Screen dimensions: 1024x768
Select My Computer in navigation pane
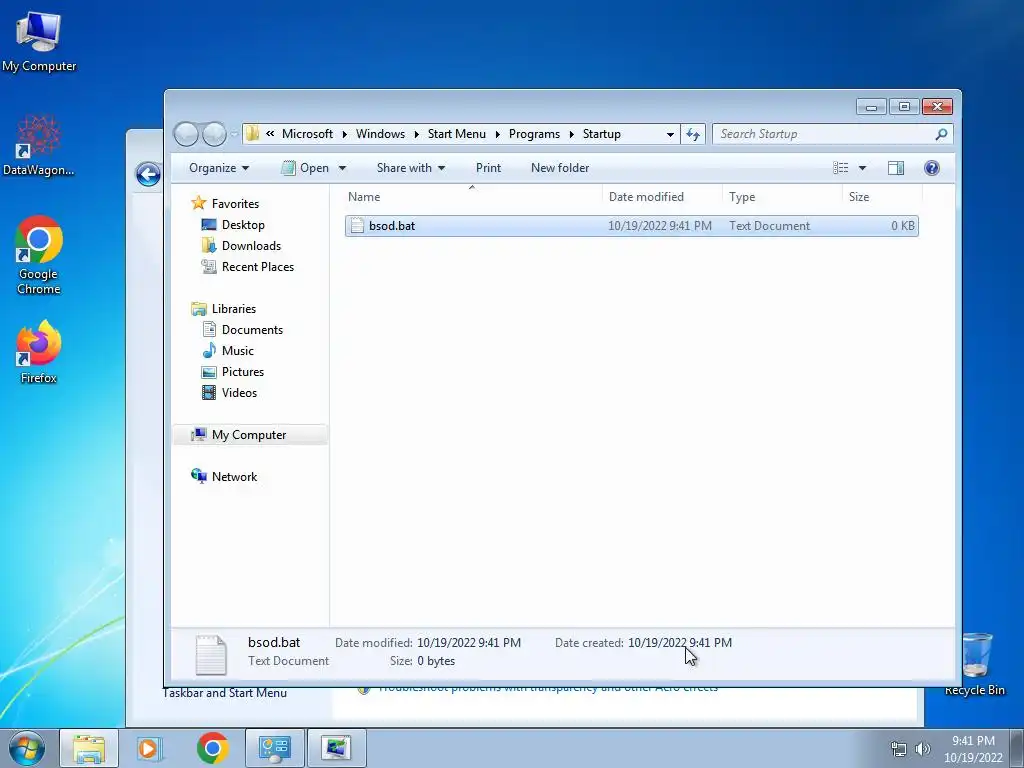(x=250, y=435)
